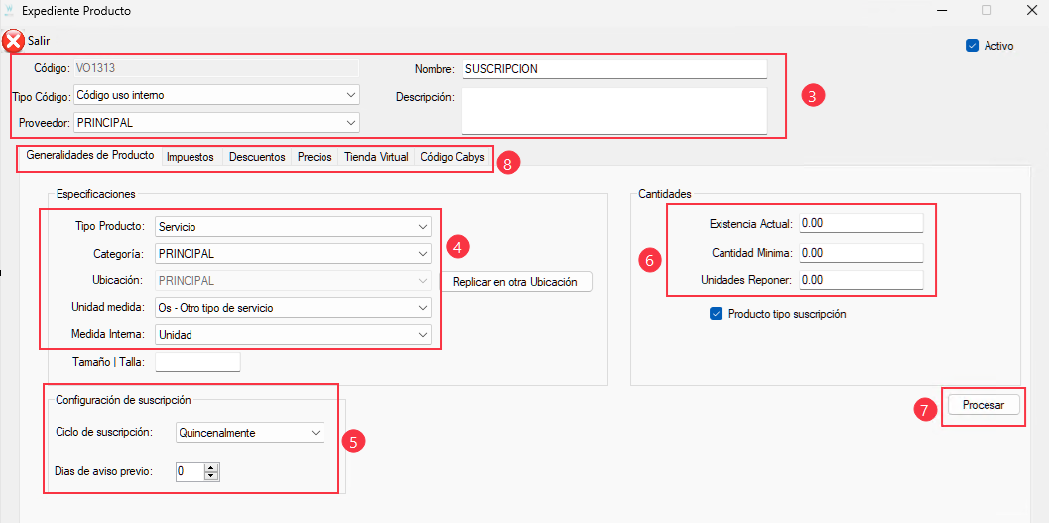Viewport: 1049px width, 523px height.
Task: Open the Descuentos tab
Action: pyautogui.click(x=257, y=158)
